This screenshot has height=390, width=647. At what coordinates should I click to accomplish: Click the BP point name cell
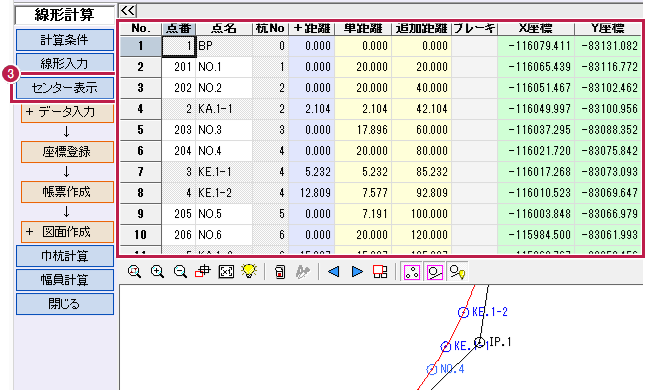pyautogui.click(x=224, y=46)
